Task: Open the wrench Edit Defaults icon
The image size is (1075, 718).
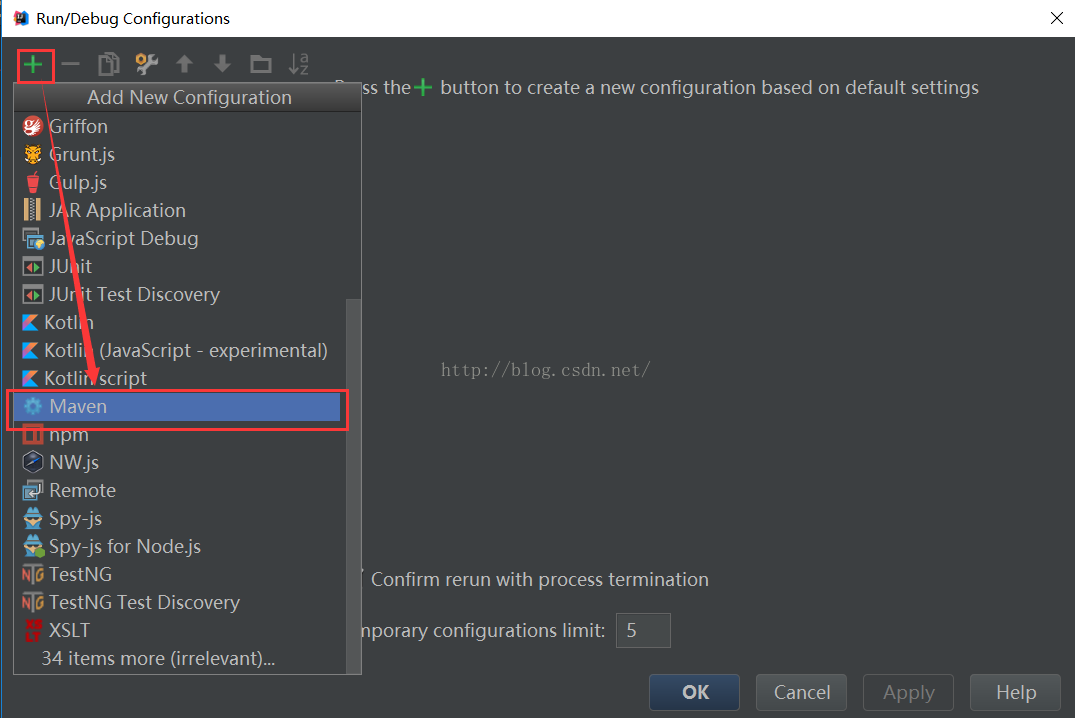Action: coord(146,65)
